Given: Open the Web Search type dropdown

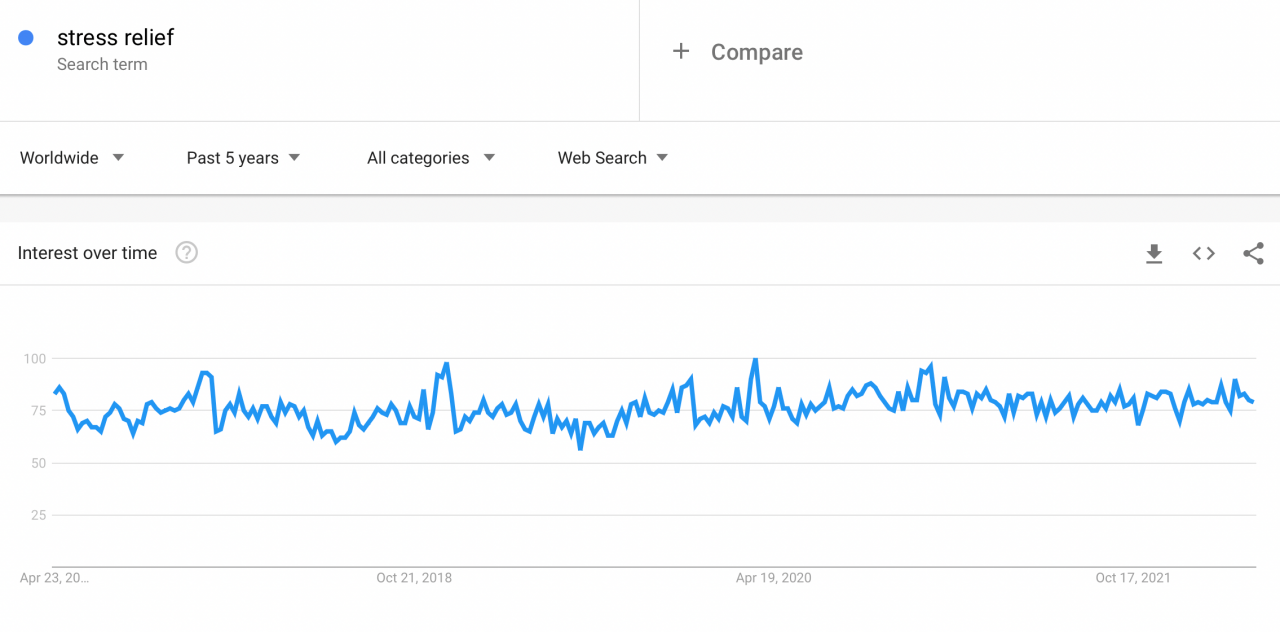Looking at the screenshot, I should pos(601,157).
